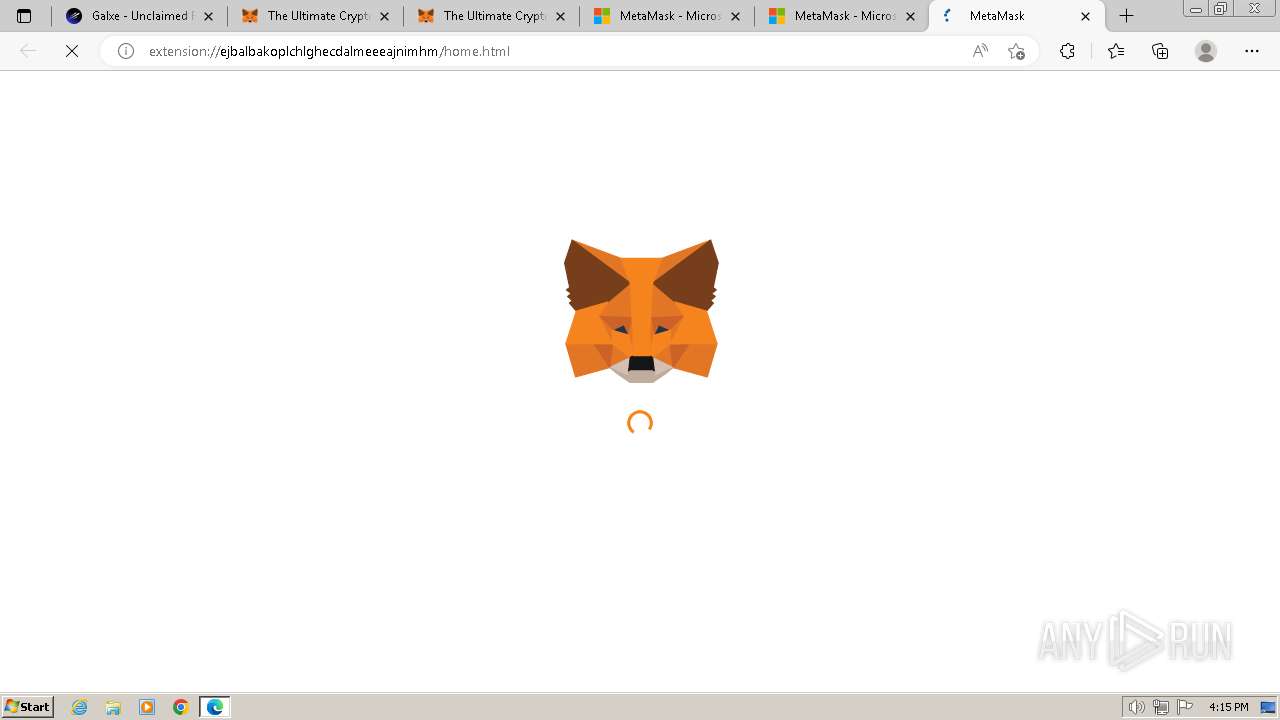The image size is (1280, 720).
Task: Open the tab actions menu icon
Action: pos(24,16)
